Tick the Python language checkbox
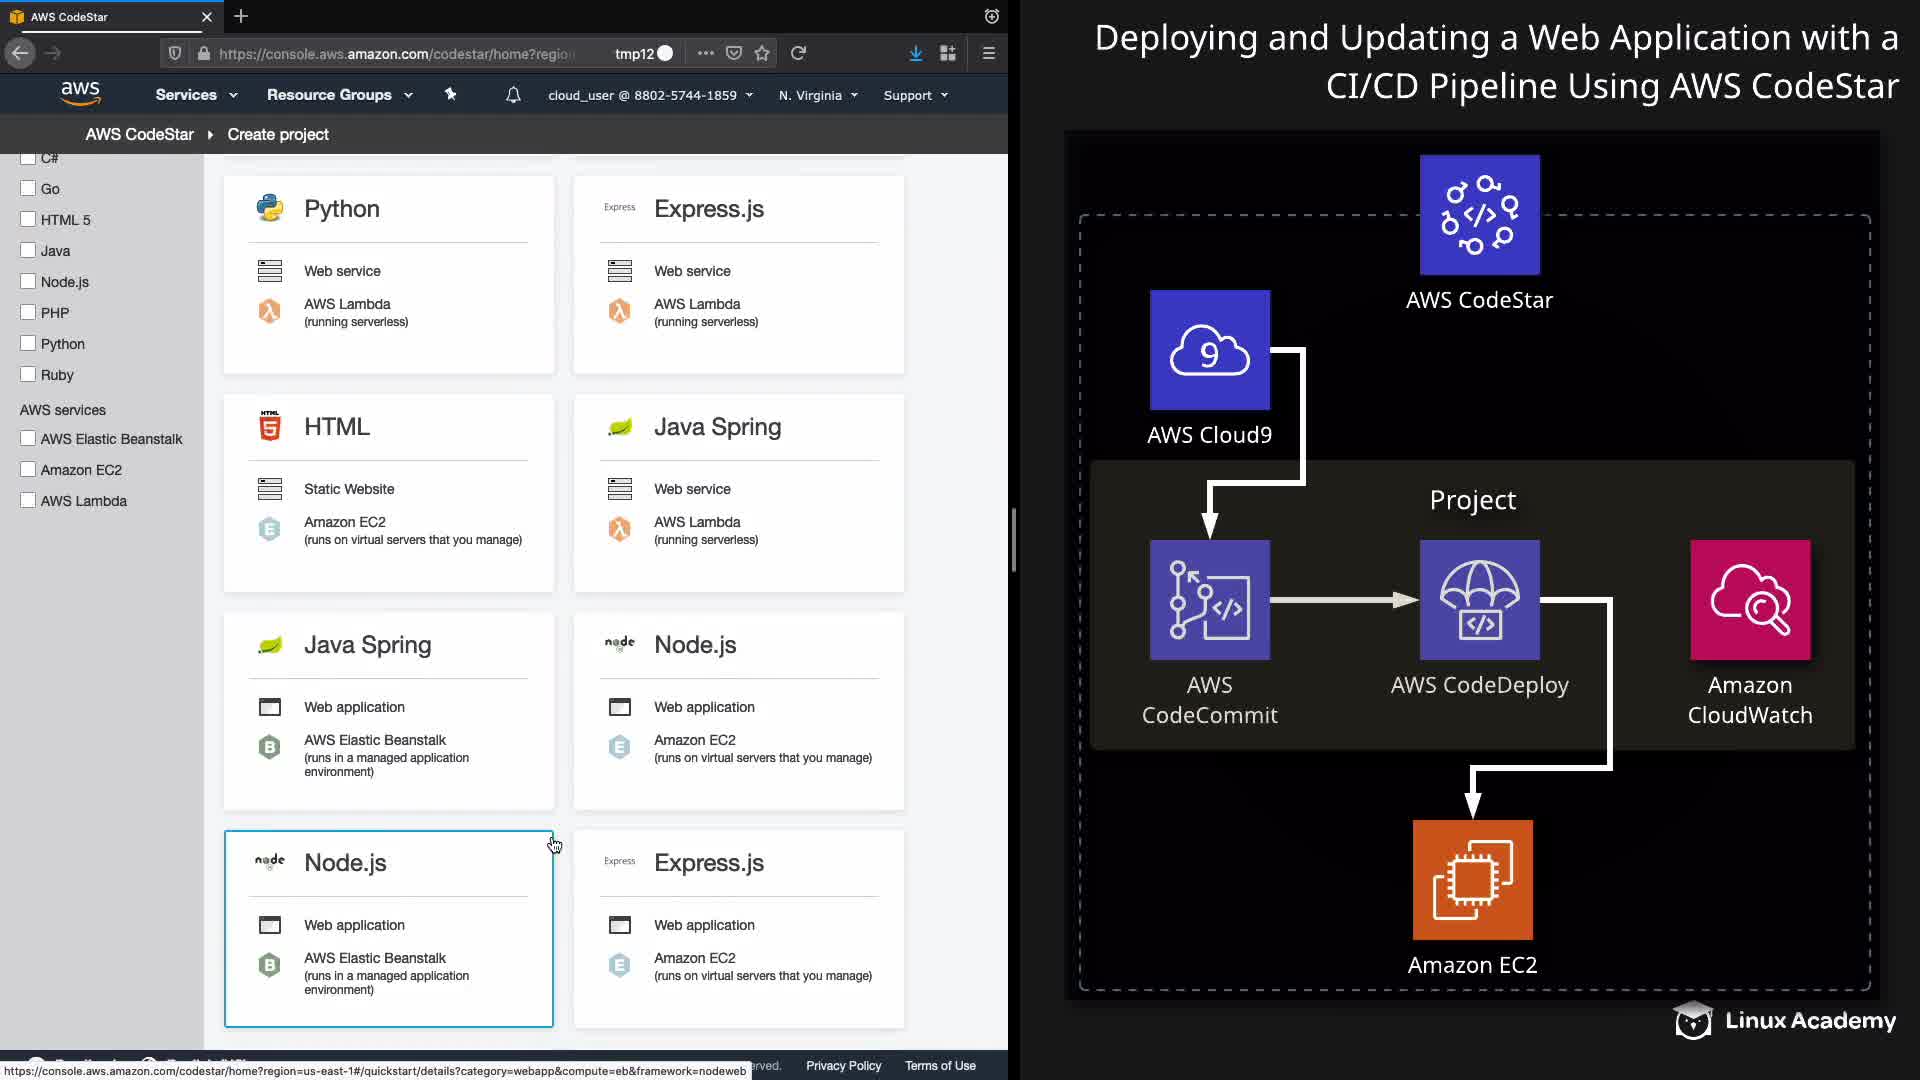Viewport: 1920px width, 1080px height. tap(28, 344)
